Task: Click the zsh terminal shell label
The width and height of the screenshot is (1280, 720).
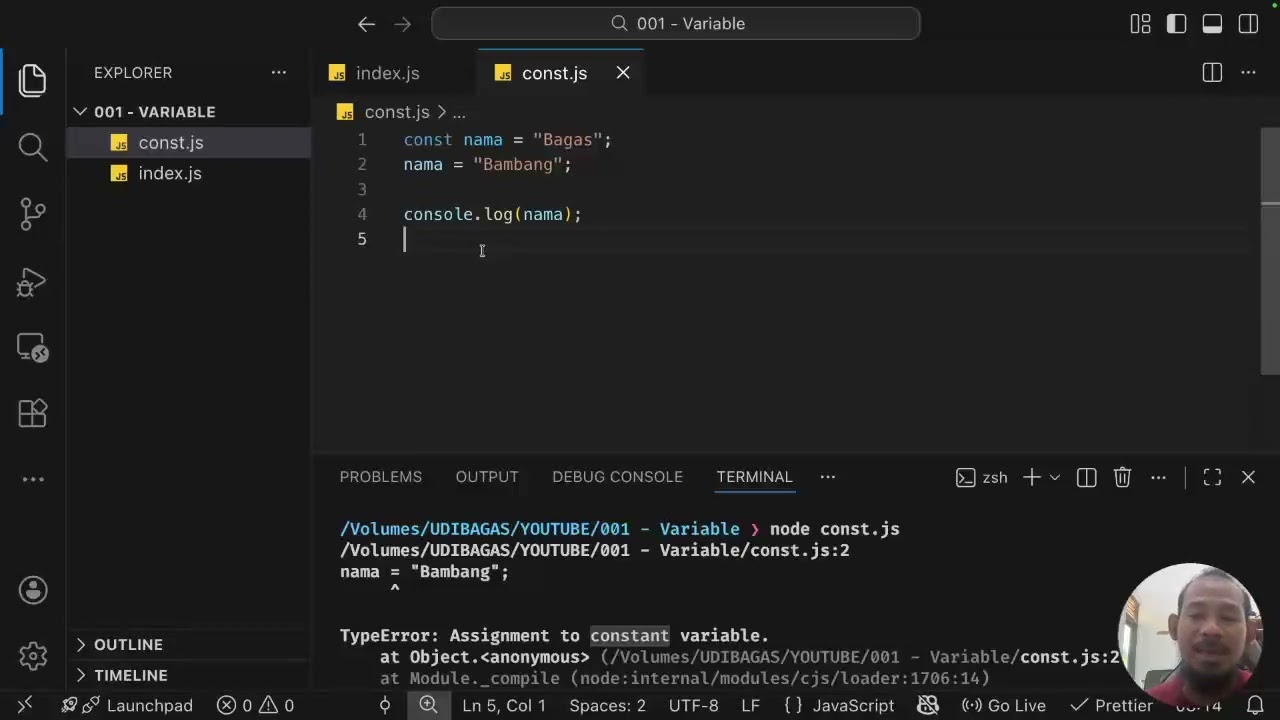Action: tap(982, 478)
